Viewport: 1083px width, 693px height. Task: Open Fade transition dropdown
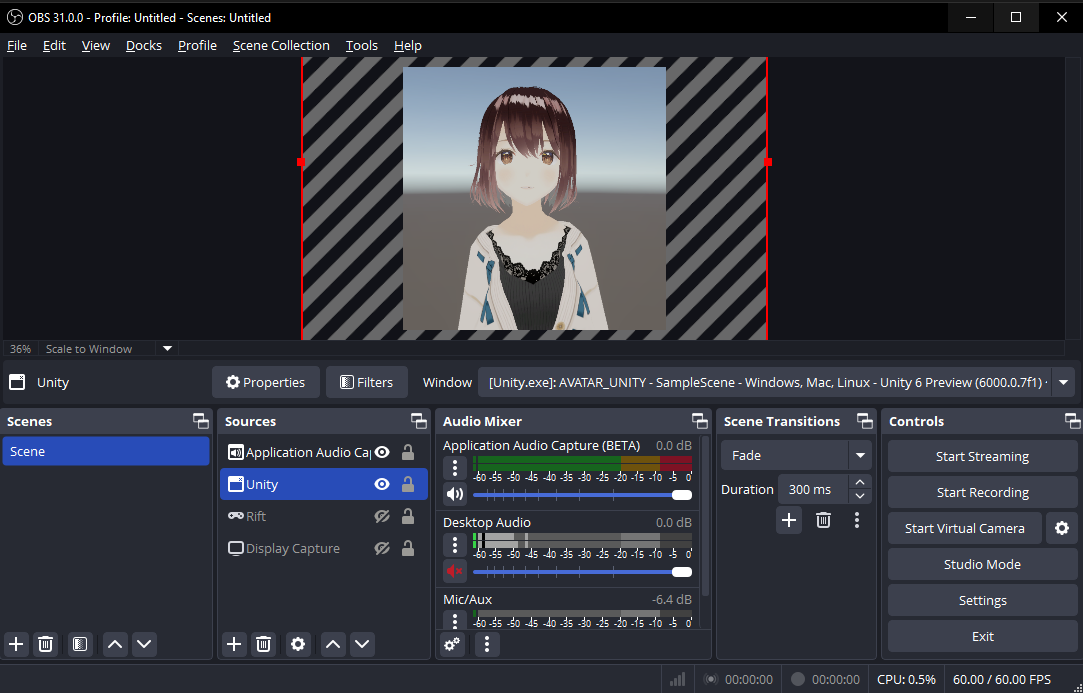796,455
